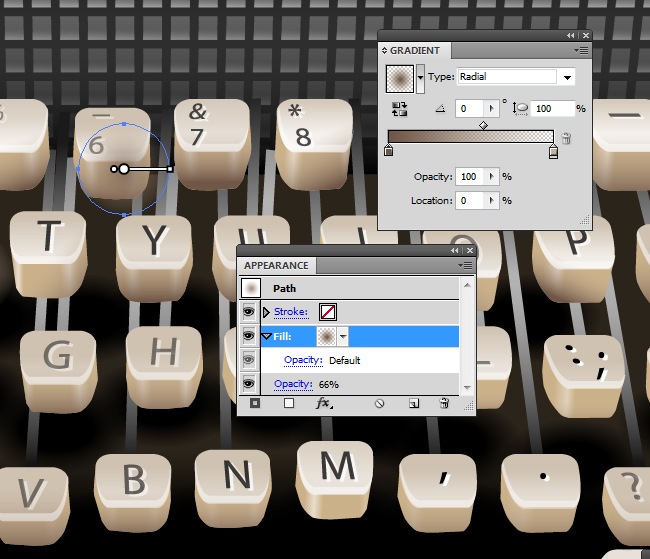This screenshot has height=559, width=650.
Task: Open the Gradient panel options menu
Action: (582, 50)
